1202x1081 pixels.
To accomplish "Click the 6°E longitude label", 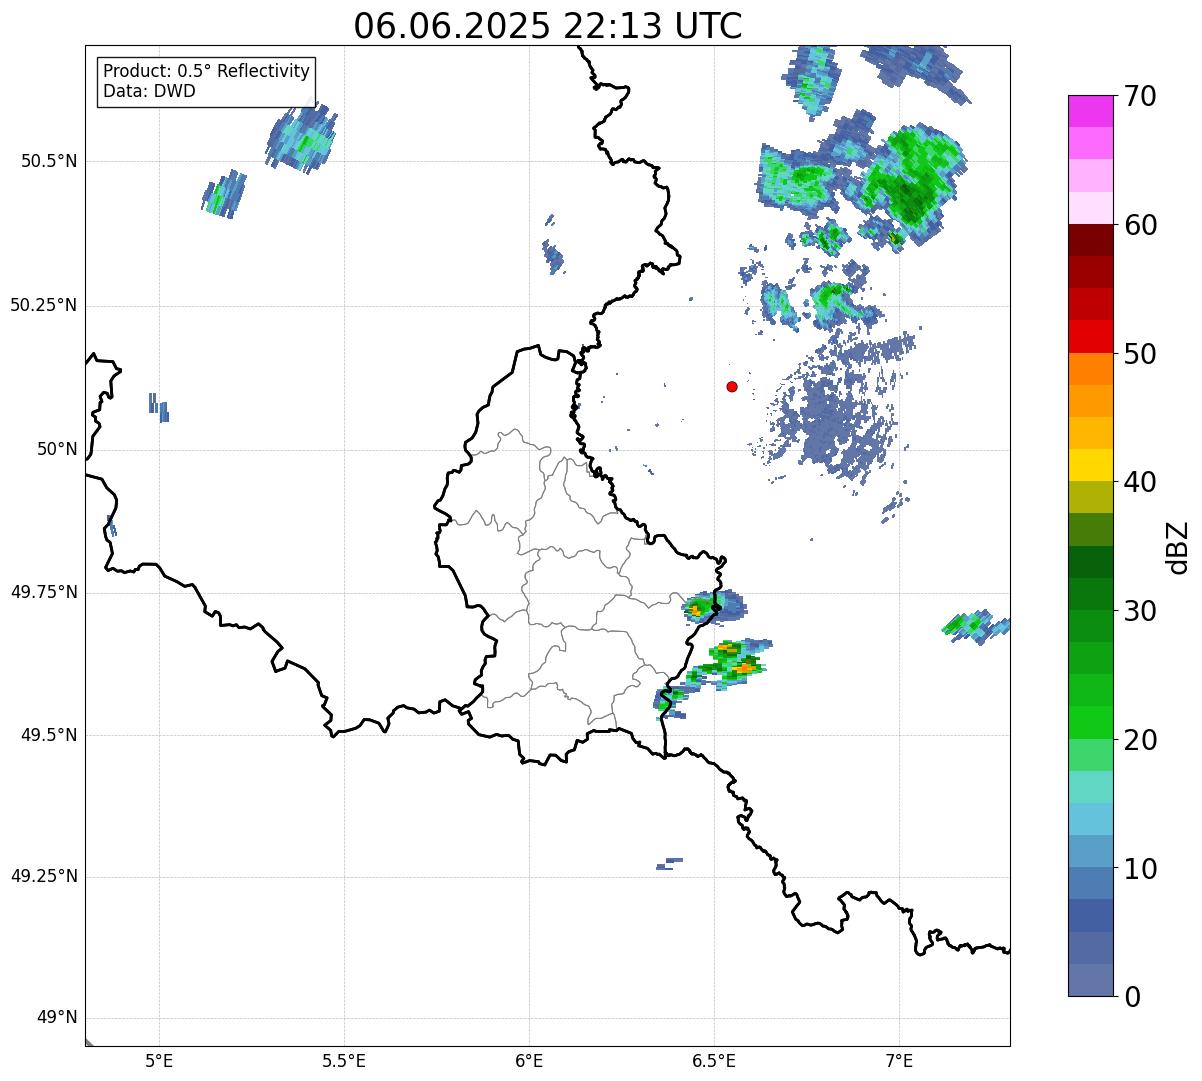I will pos(529,1060).
